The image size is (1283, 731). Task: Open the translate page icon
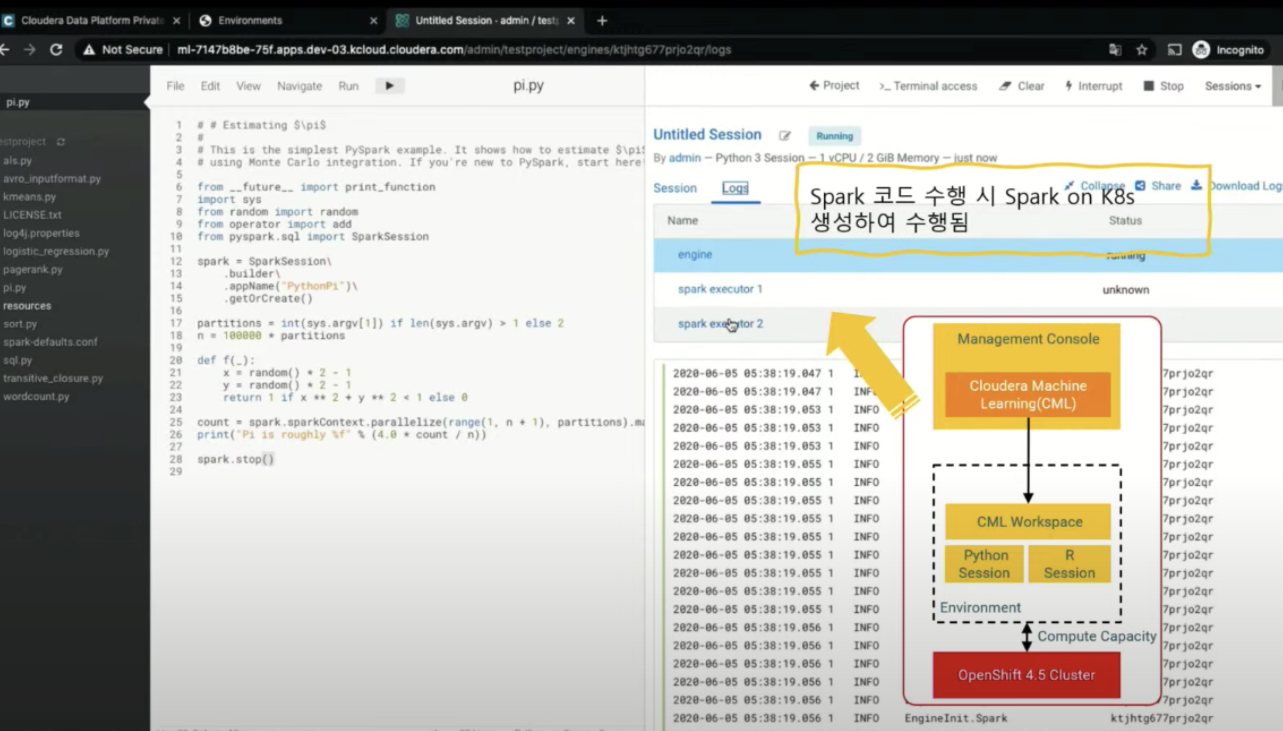tap(1115, 50)
